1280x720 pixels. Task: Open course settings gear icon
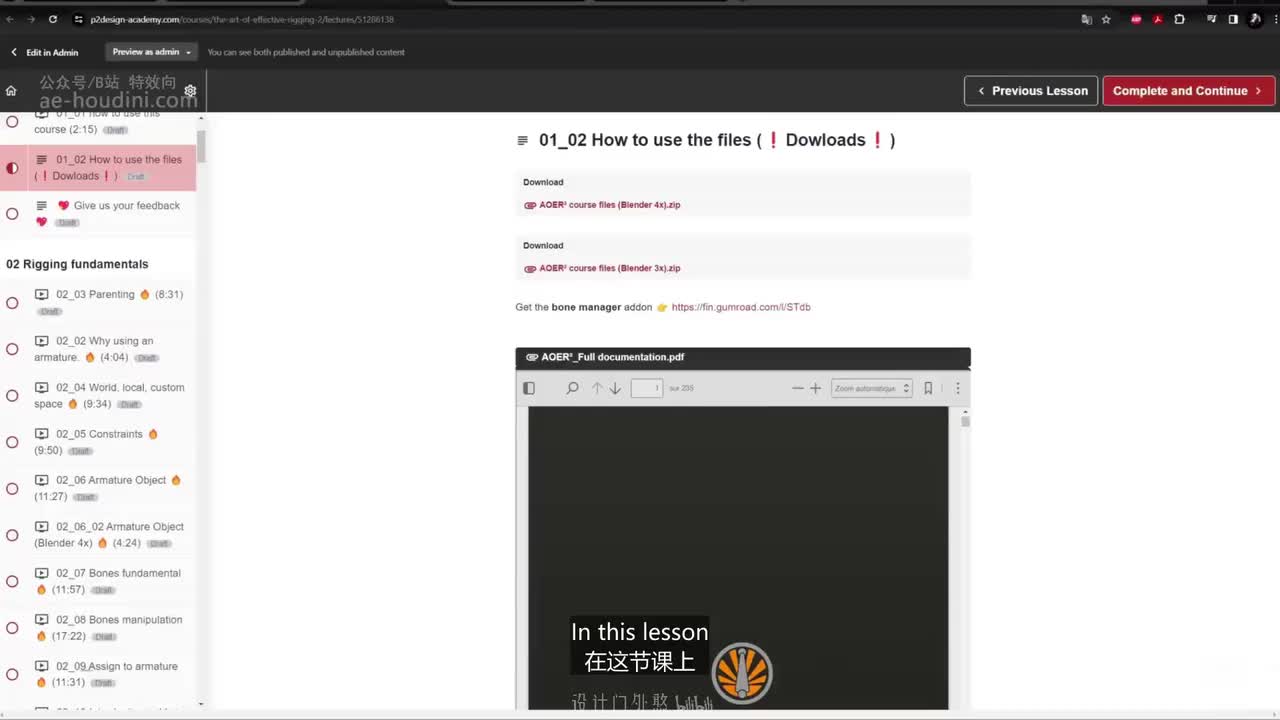(190, 91)
